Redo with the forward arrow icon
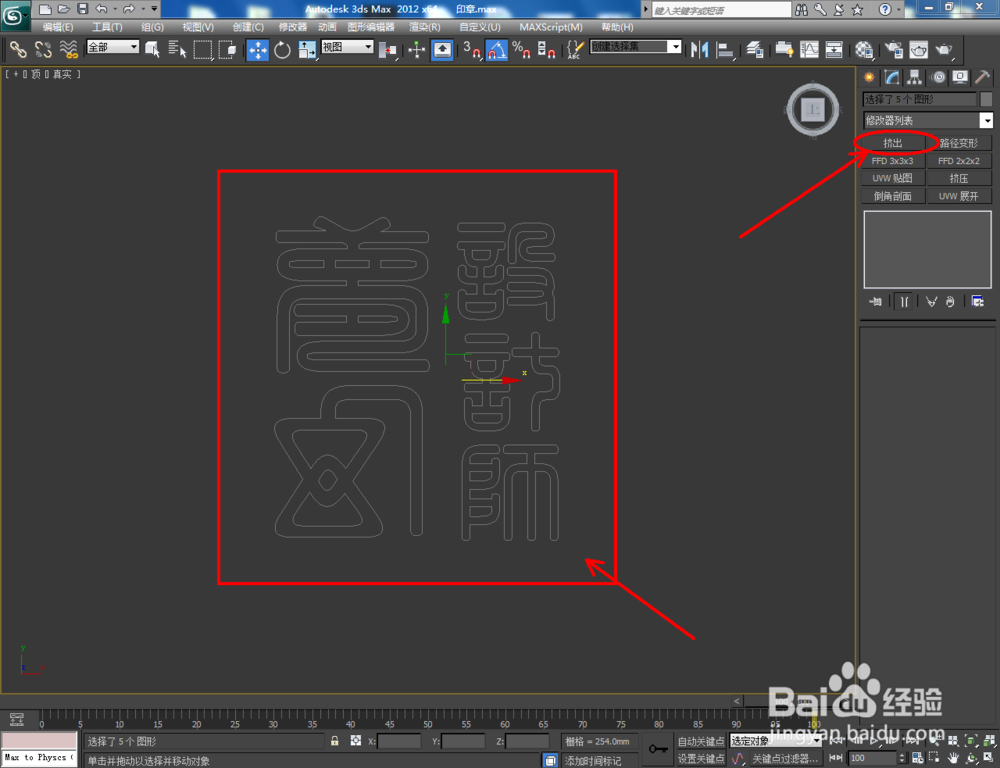The width and height of the screenshot is (1000, 768). click(129, 9)
